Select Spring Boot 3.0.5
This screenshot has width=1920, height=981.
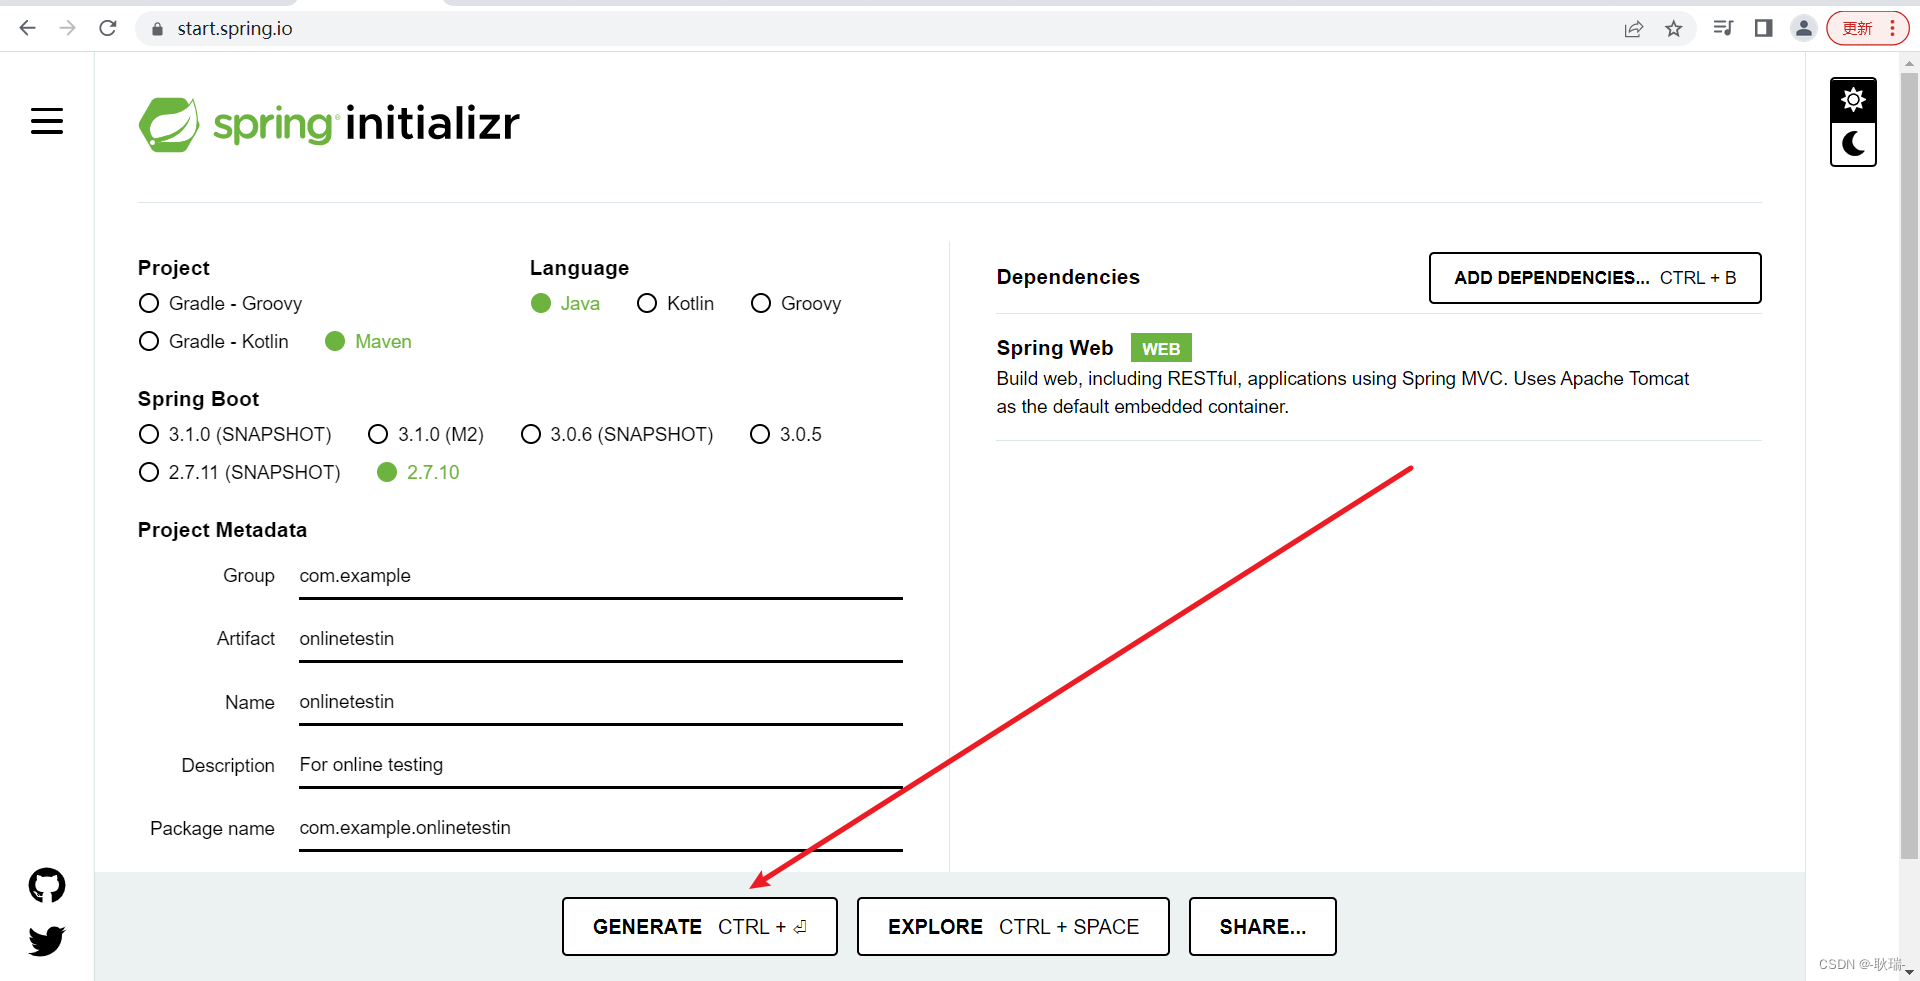(786, 434)
